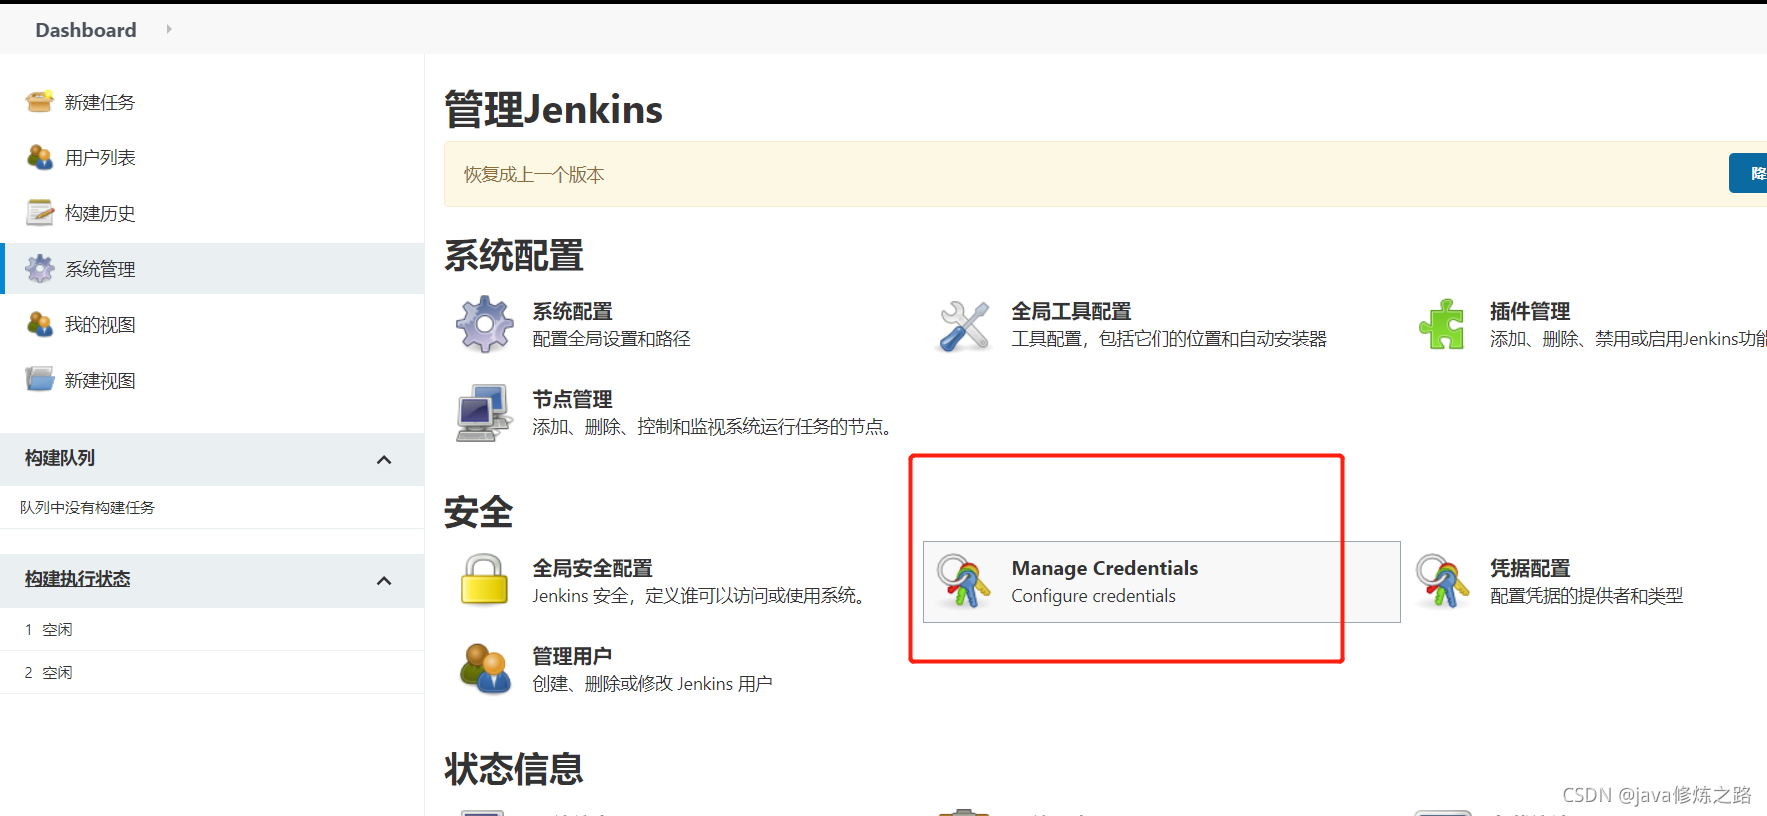1767x816 pixels.
Task: Click the 构建队列 heading text
Action: 60,458
